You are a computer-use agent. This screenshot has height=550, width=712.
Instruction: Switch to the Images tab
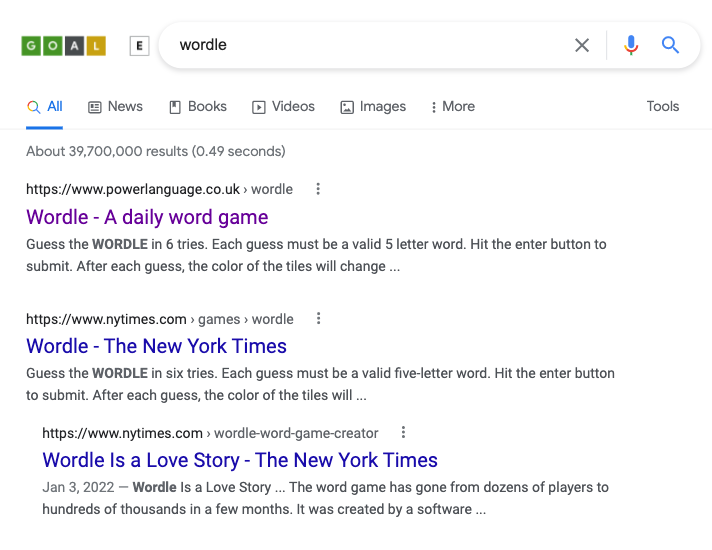(x=373, y=107)
